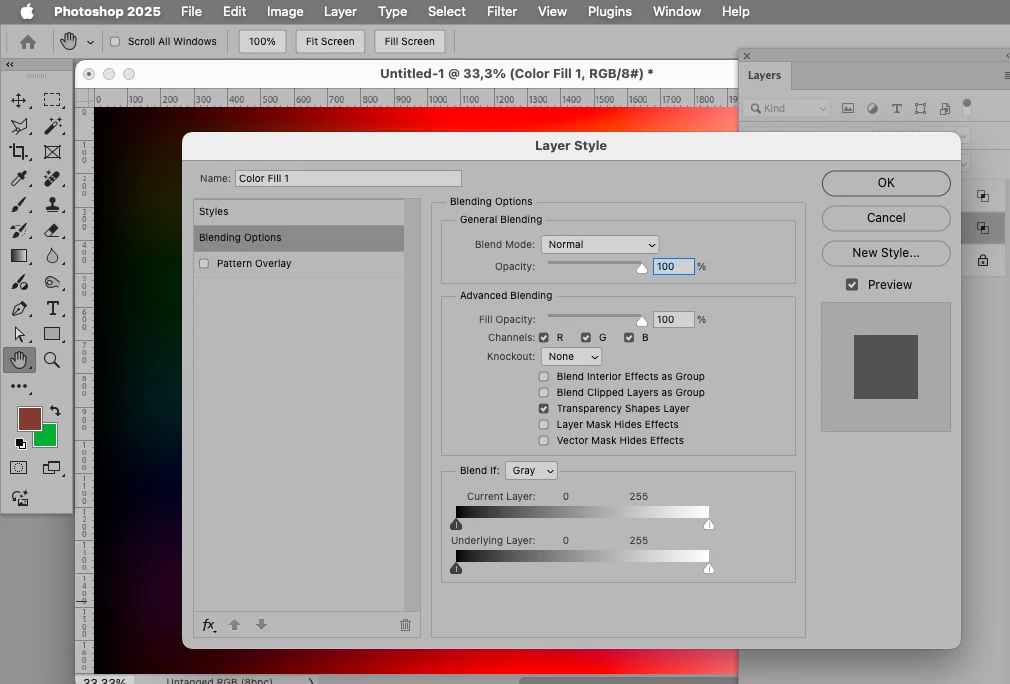Uncheck Transparency Shapes Layer
This screenshot has width=1010, height=684.
click(544, 408)
